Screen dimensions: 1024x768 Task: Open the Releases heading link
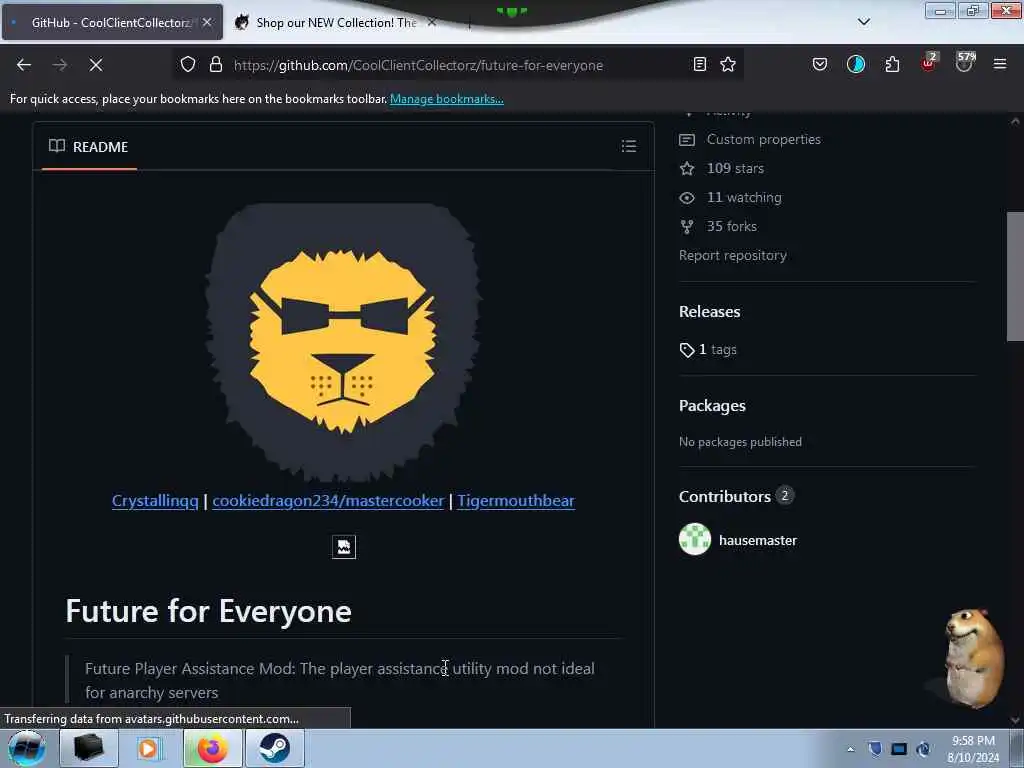709,312
